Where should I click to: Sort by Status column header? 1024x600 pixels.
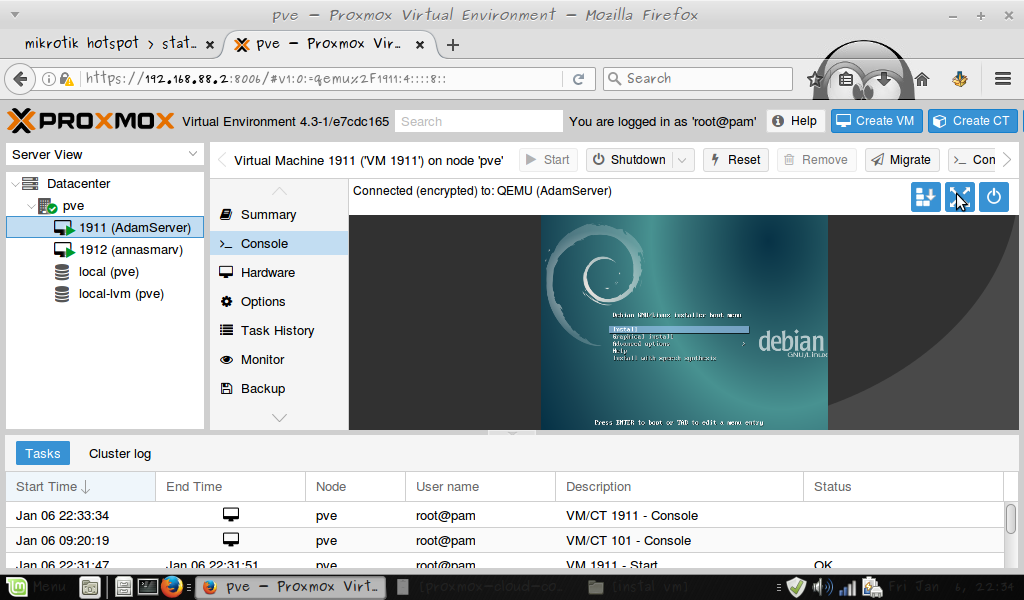tap(903, 487)
